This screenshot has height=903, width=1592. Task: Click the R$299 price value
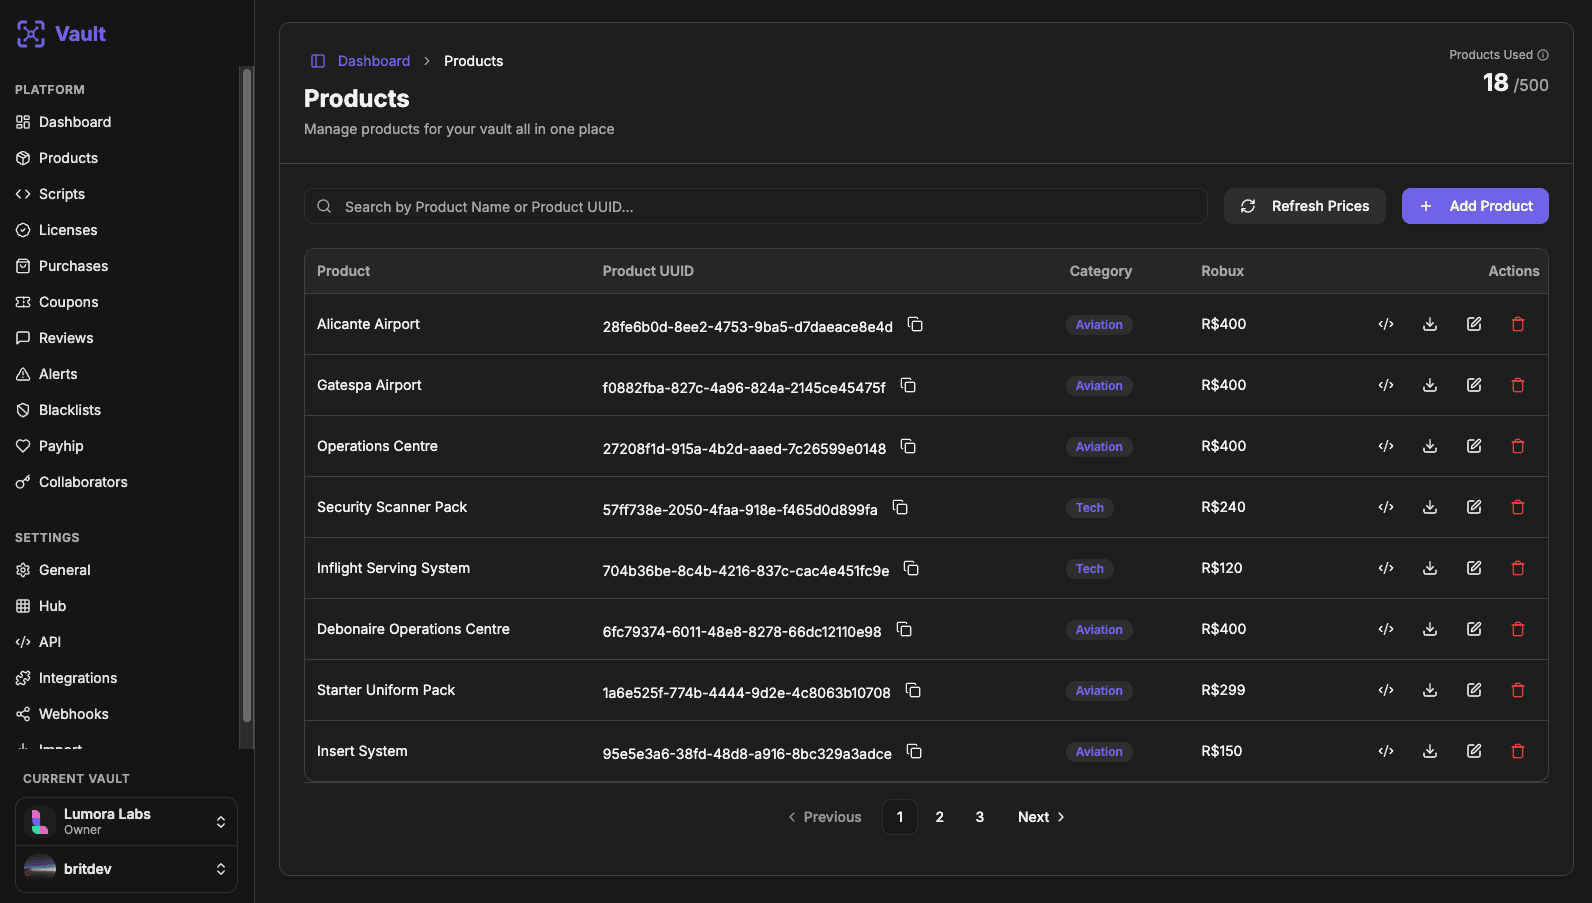click(1223, 690)
